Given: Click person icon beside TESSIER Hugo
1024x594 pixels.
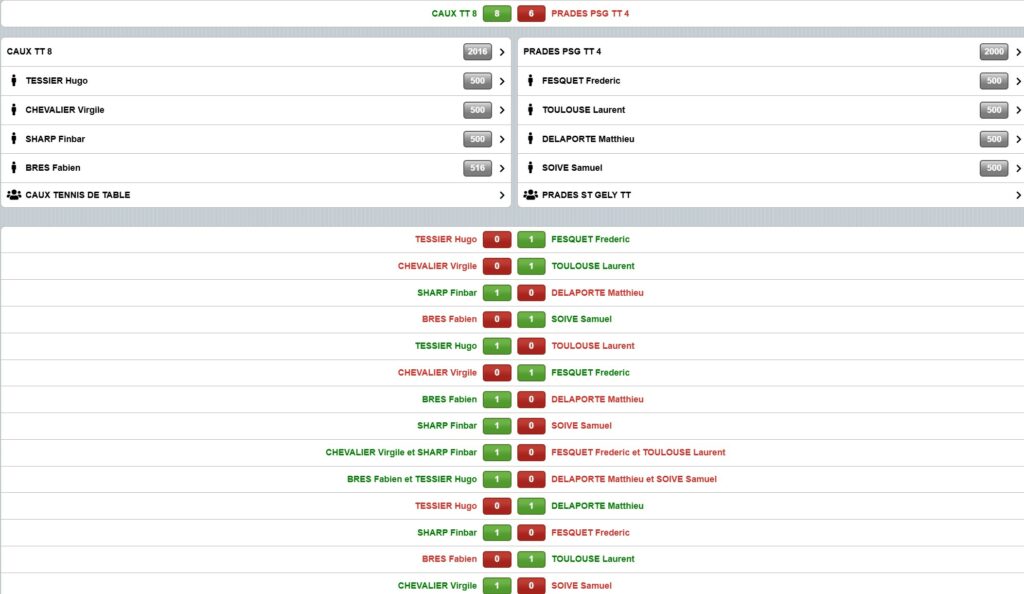Looking at the screenshot, I should tap(14, 81).
